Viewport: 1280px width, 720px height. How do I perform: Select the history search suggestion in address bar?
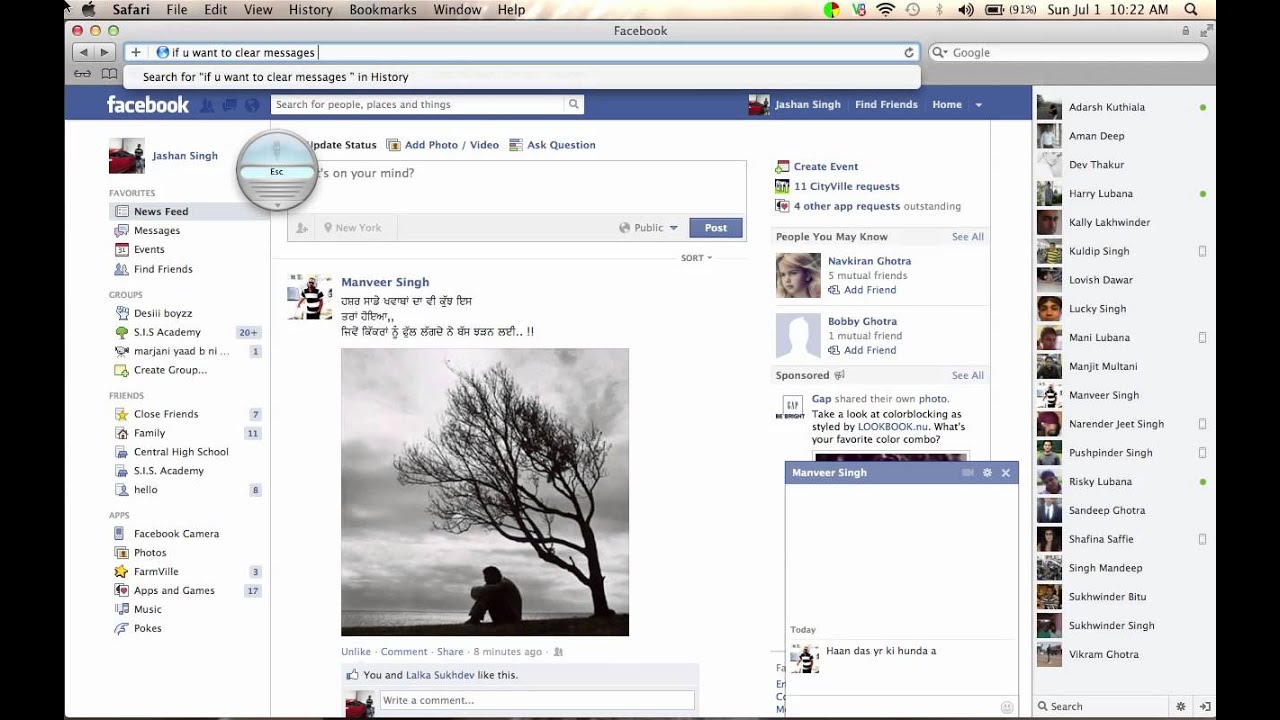[521, 77]
